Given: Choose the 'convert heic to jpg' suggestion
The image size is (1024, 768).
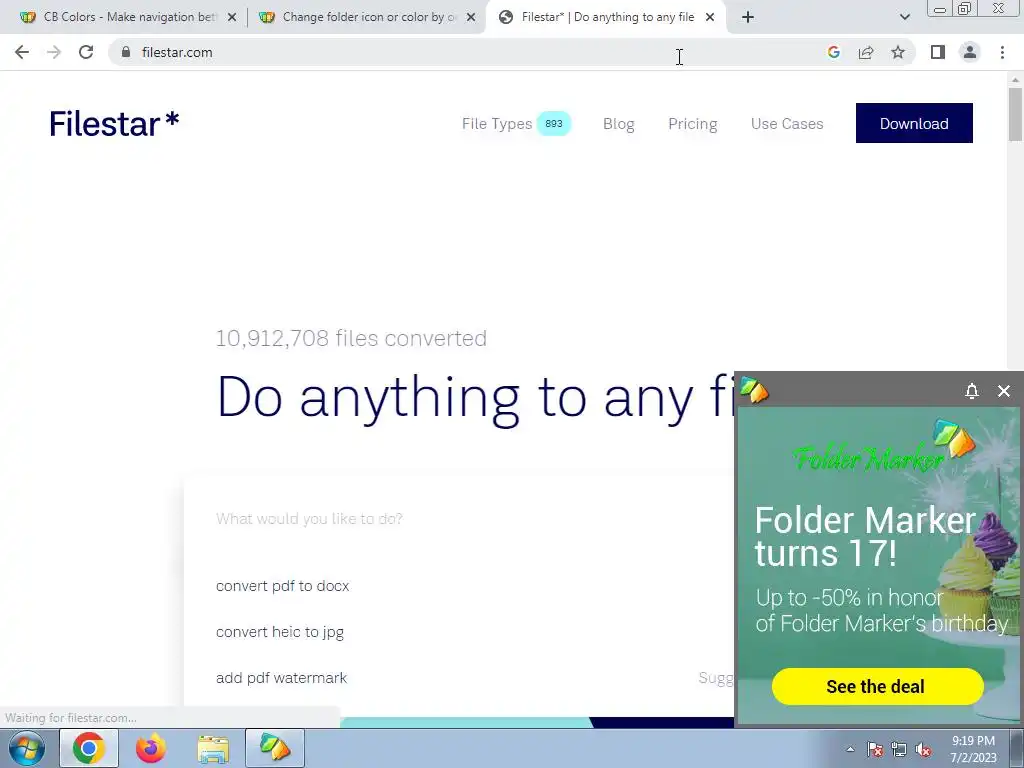Looking at the screenshot, I should 280,632.
